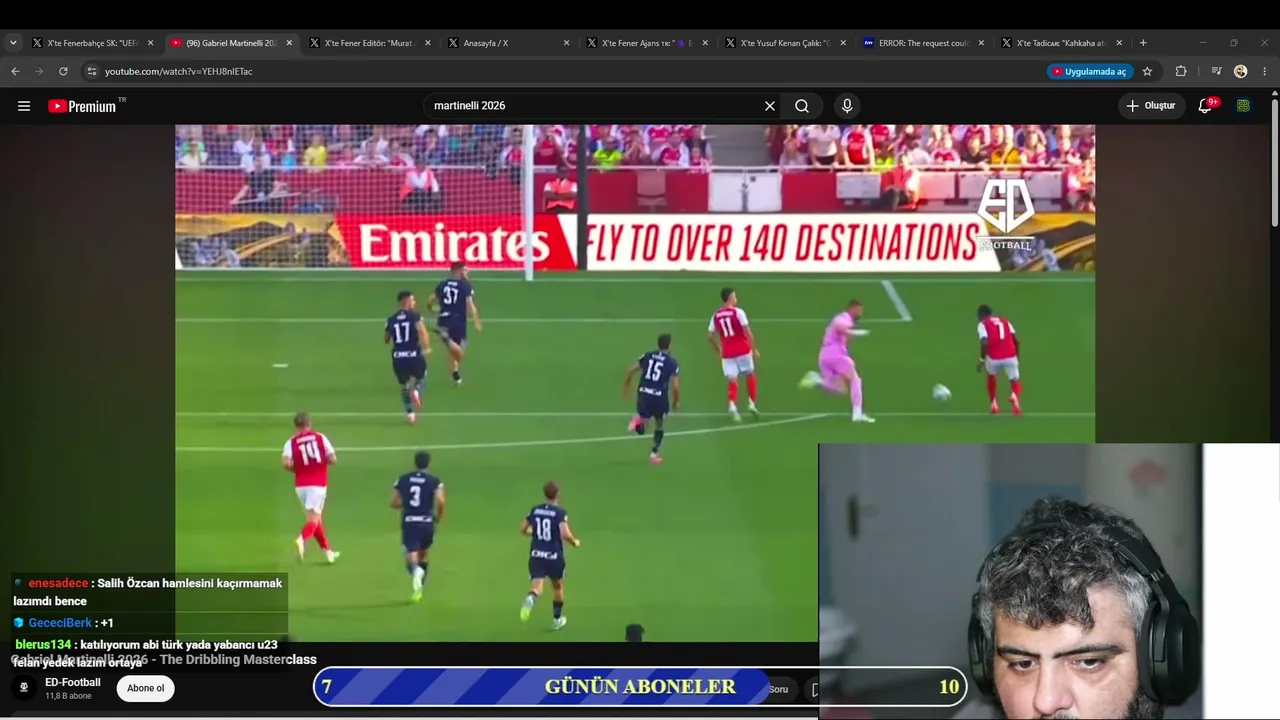Switch to the 'X'te Fenerbahçe SK' tab
Viewport: 1280px width, 720px height.
94,43
